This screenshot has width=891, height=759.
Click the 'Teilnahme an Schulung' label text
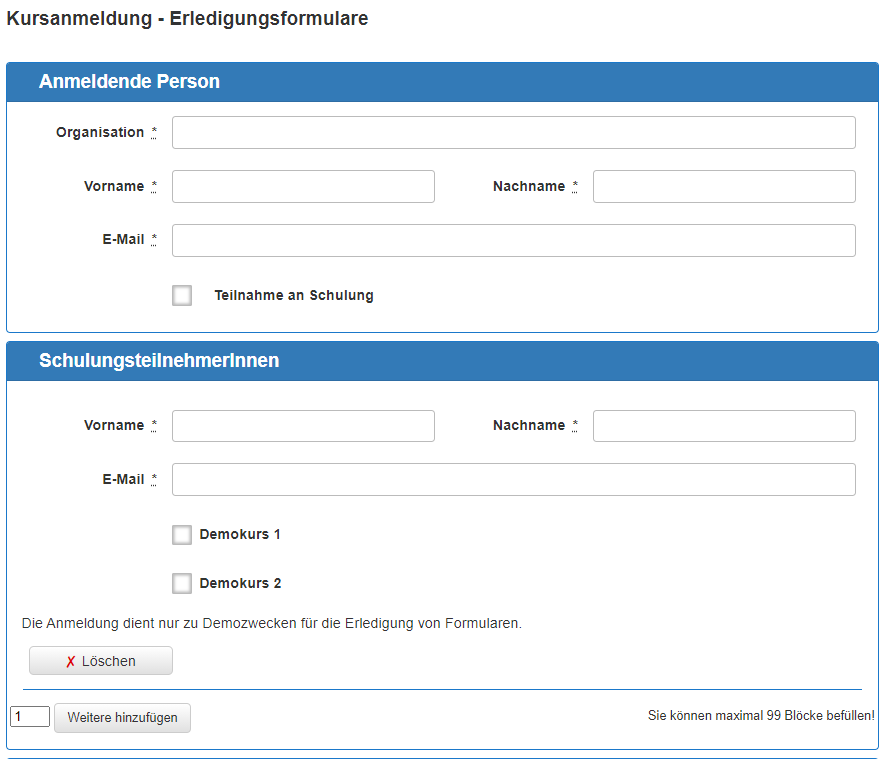[293, 296]
